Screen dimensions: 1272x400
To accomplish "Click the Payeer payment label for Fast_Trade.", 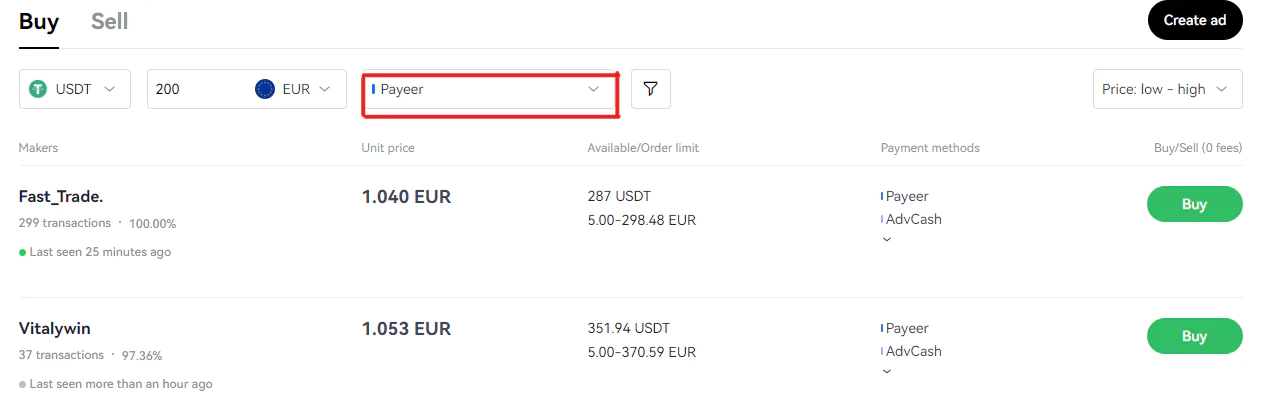I will pyautogui.click(x=907, y=196).
